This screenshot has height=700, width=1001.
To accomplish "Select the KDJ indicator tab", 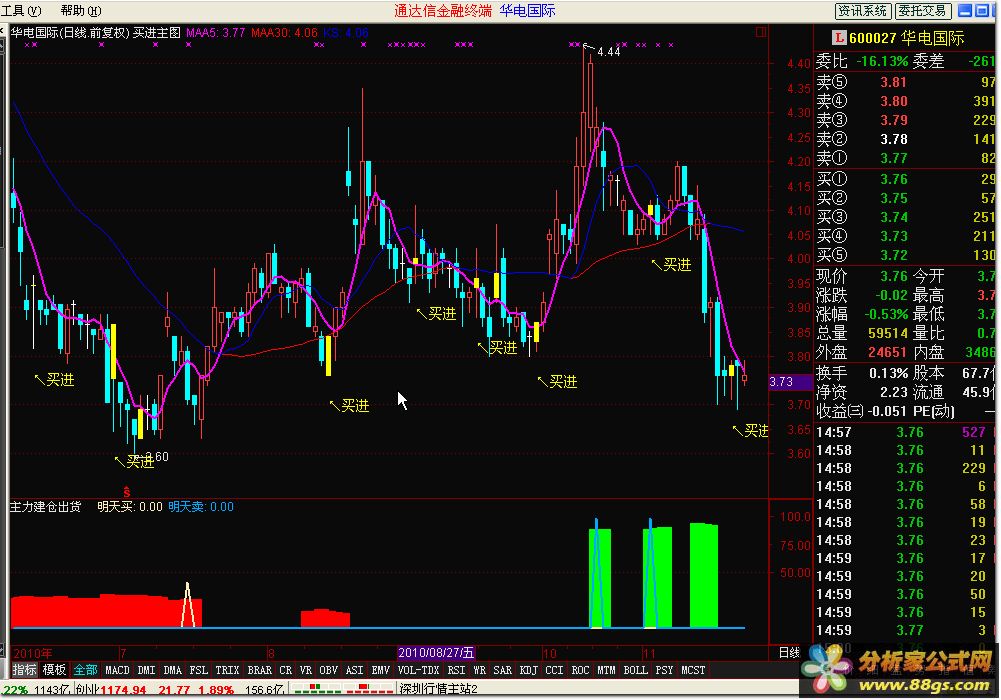I will pyautogui.click(x=529, y=670).
